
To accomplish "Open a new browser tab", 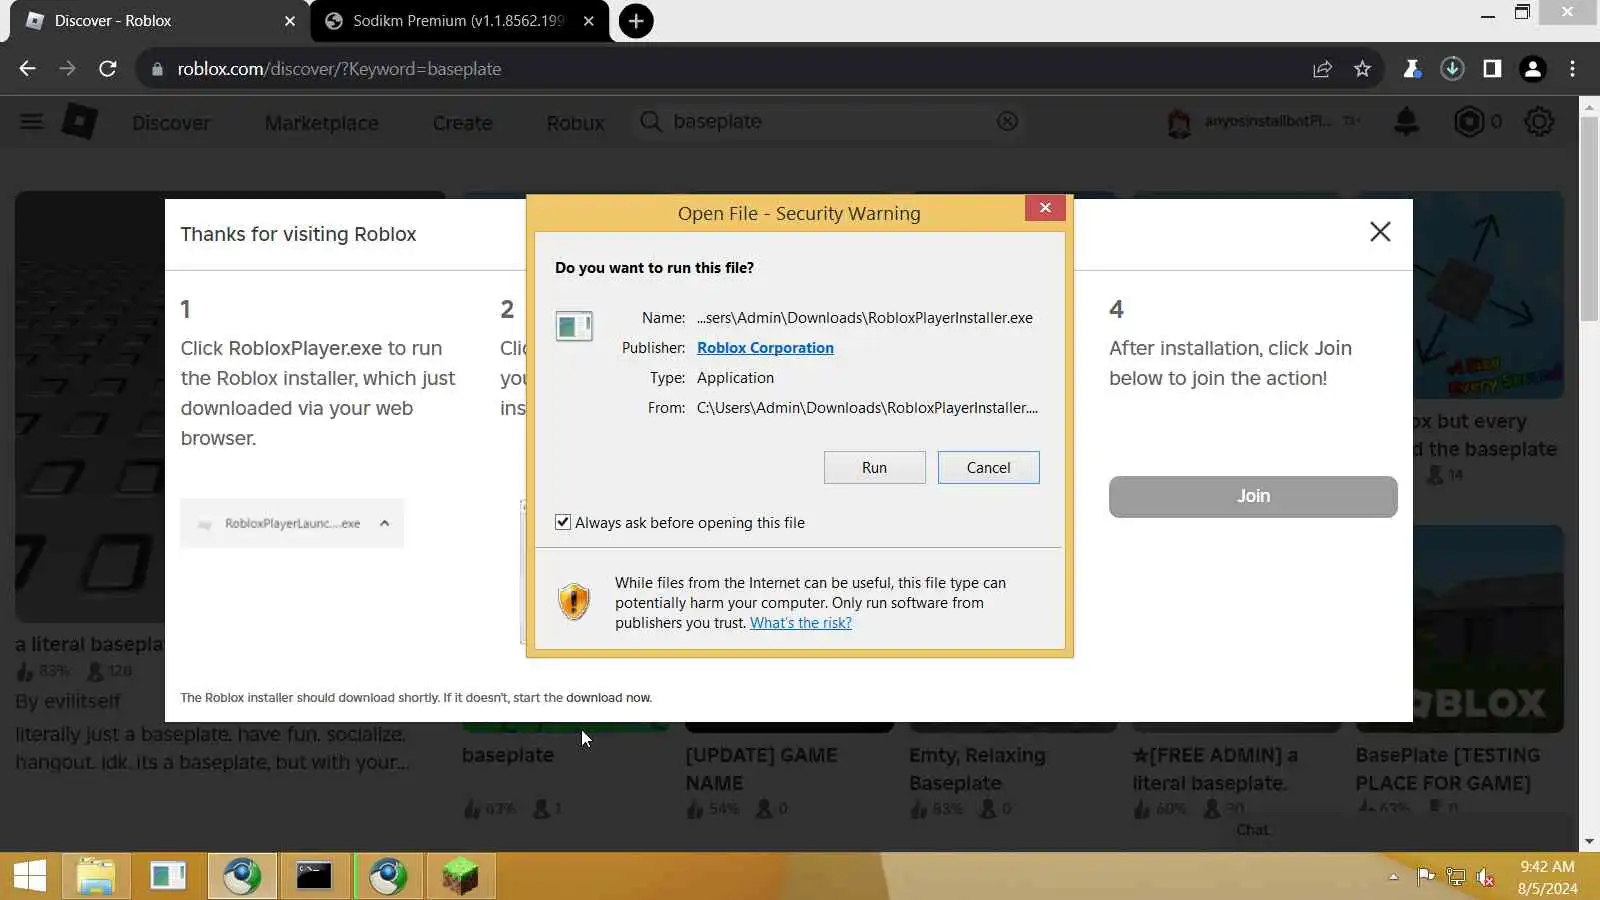I will point(636,20).
